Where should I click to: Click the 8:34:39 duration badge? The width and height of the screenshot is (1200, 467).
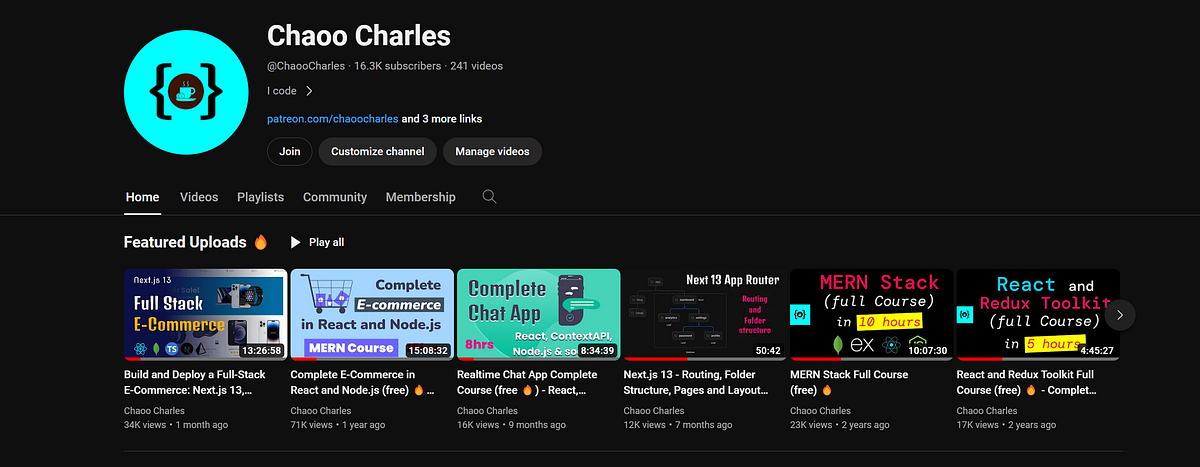click(598, 350)
